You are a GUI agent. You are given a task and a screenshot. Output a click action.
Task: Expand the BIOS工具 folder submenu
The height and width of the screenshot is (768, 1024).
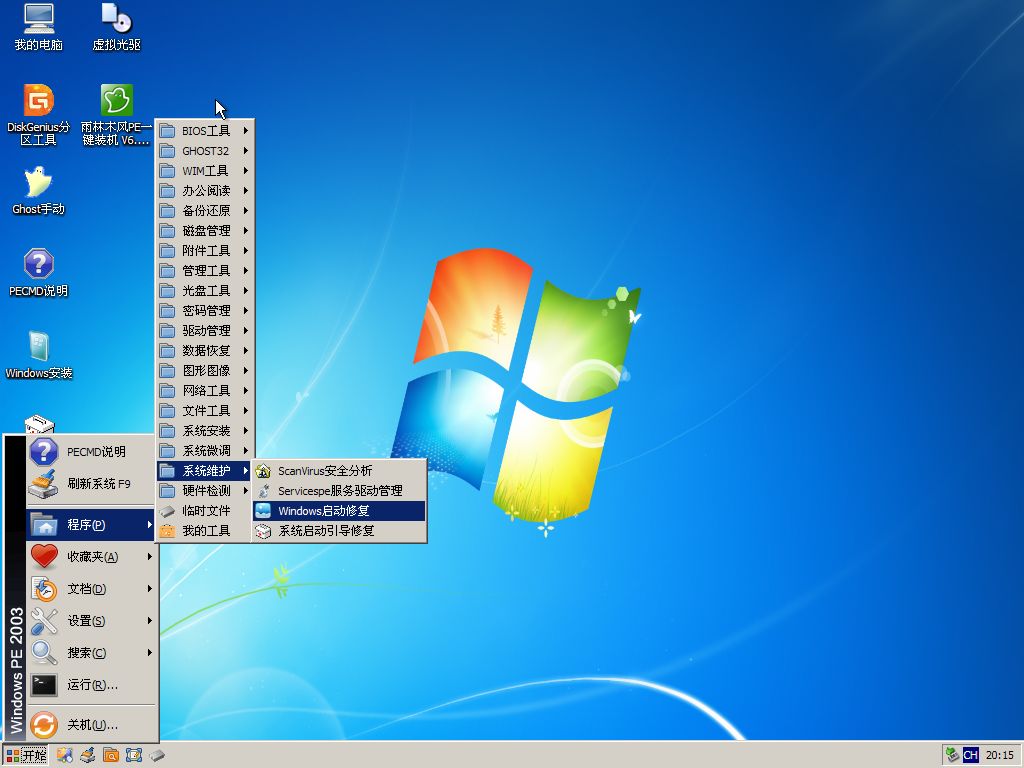(205, 131)
